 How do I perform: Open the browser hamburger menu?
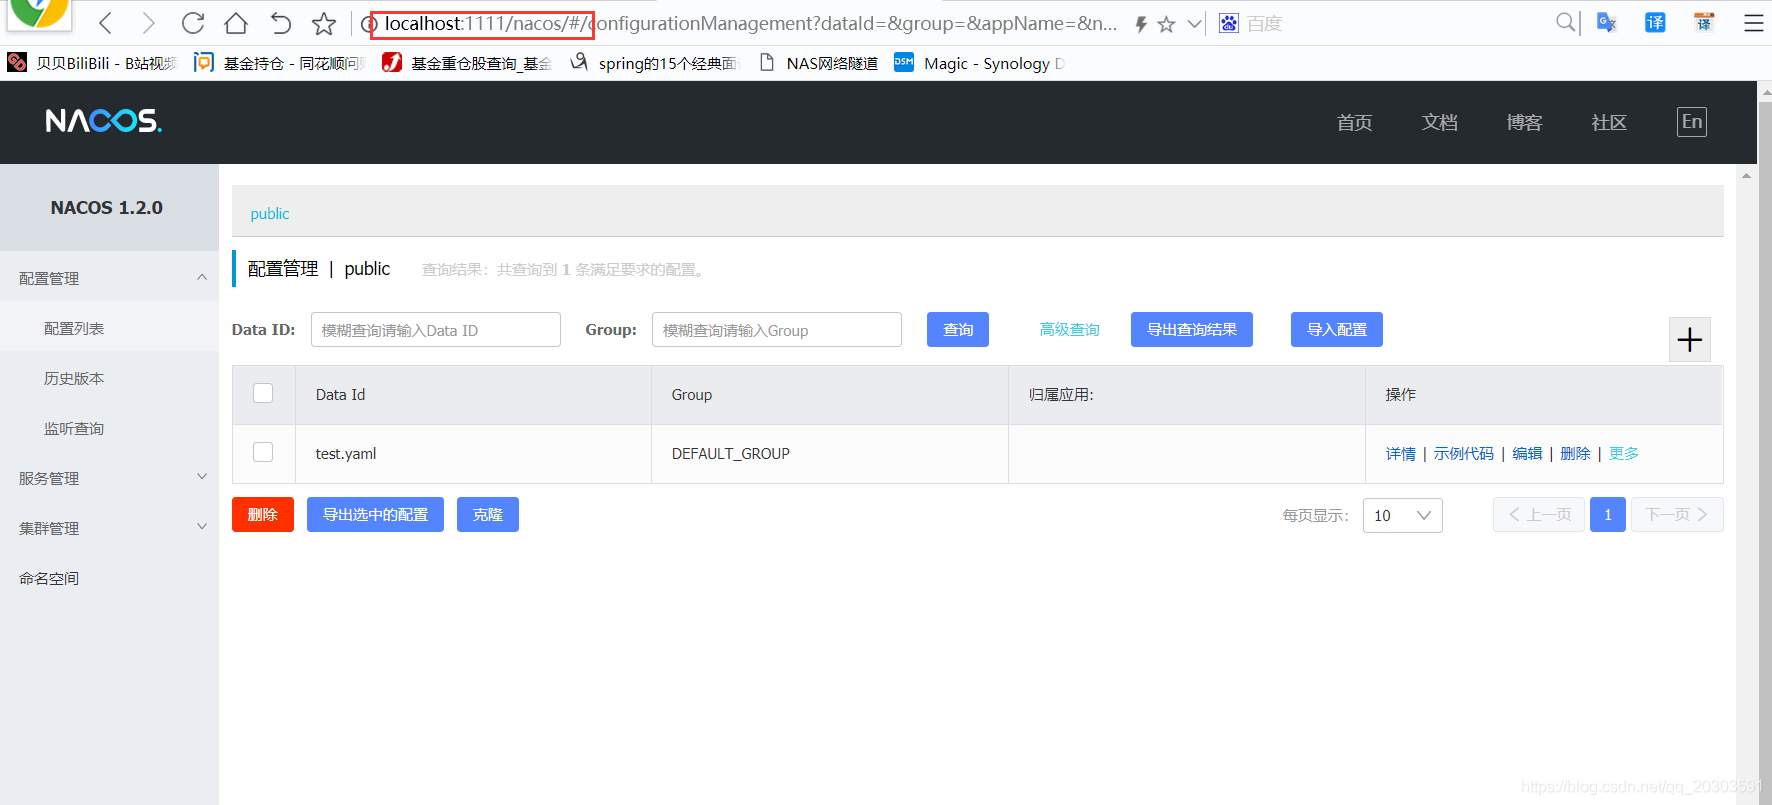pyautogui.click(x=1753, y=23)
